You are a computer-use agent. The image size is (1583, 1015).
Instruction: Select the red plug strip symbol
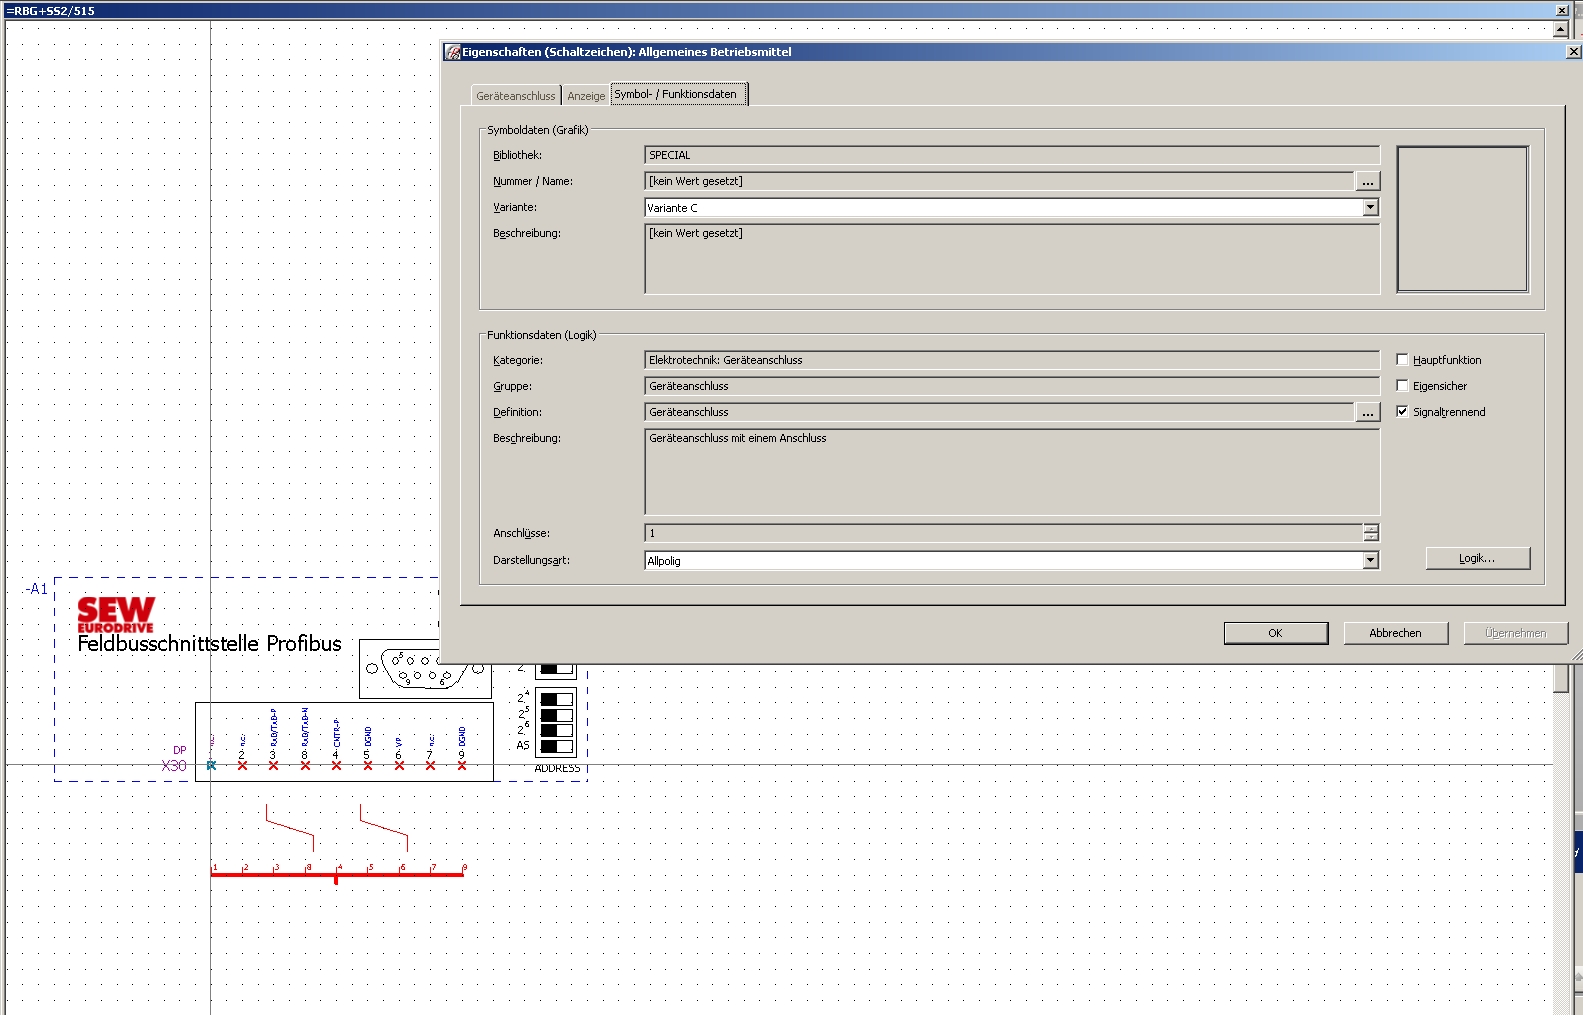[x=337, y=873]
